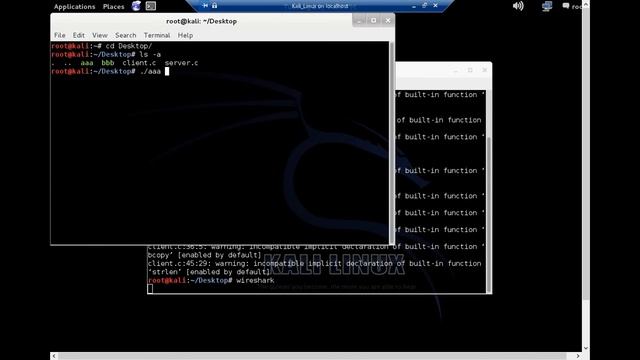Screen dimensions: 640x360
Task: Open the network connections icon
Action: click(x=547, y=6)
